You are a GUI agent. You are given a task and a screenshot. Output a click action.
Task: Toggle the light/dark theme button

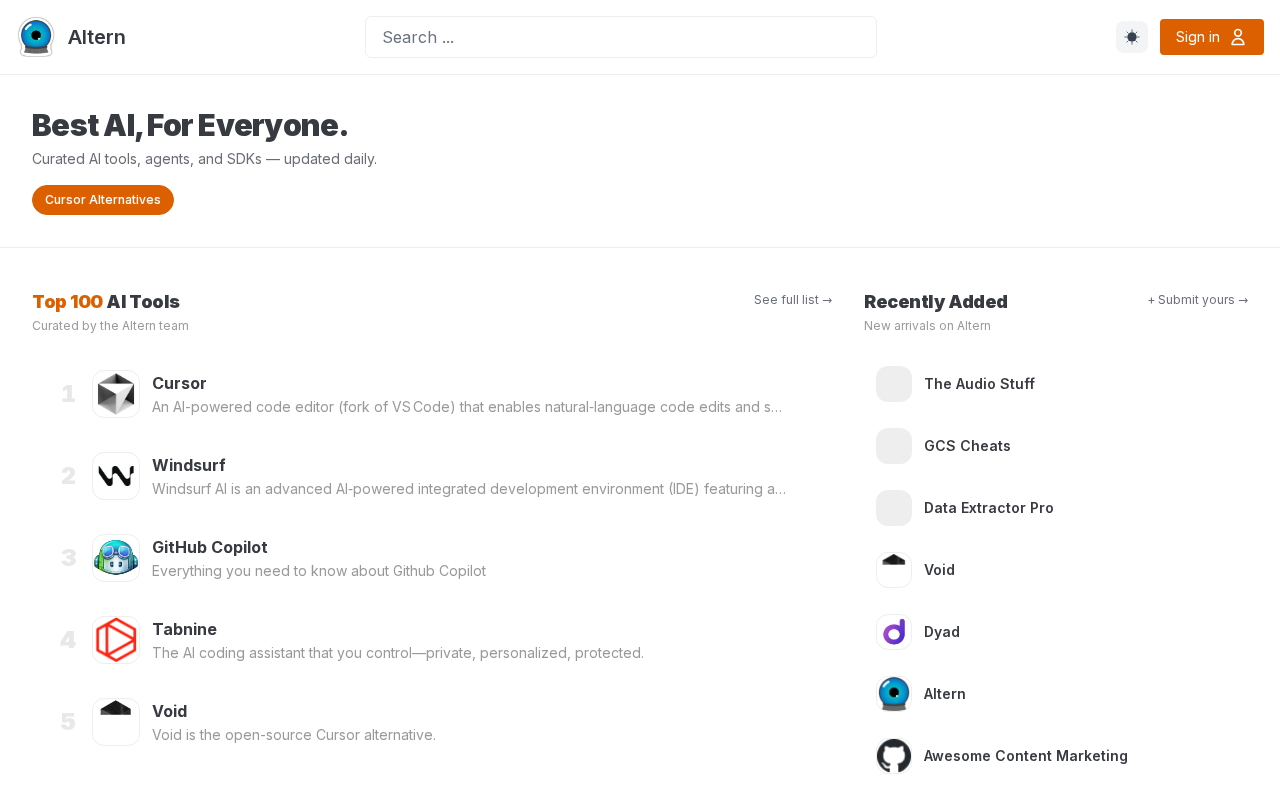[x=1132, y=37]
